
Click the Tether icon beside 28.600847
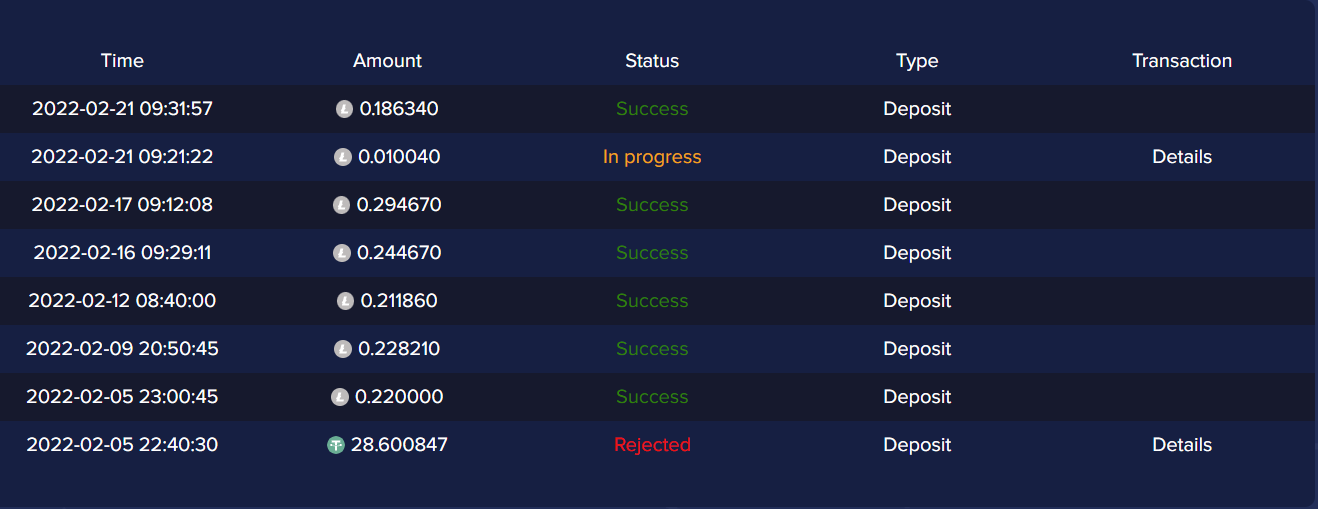(x=336, y=445)
